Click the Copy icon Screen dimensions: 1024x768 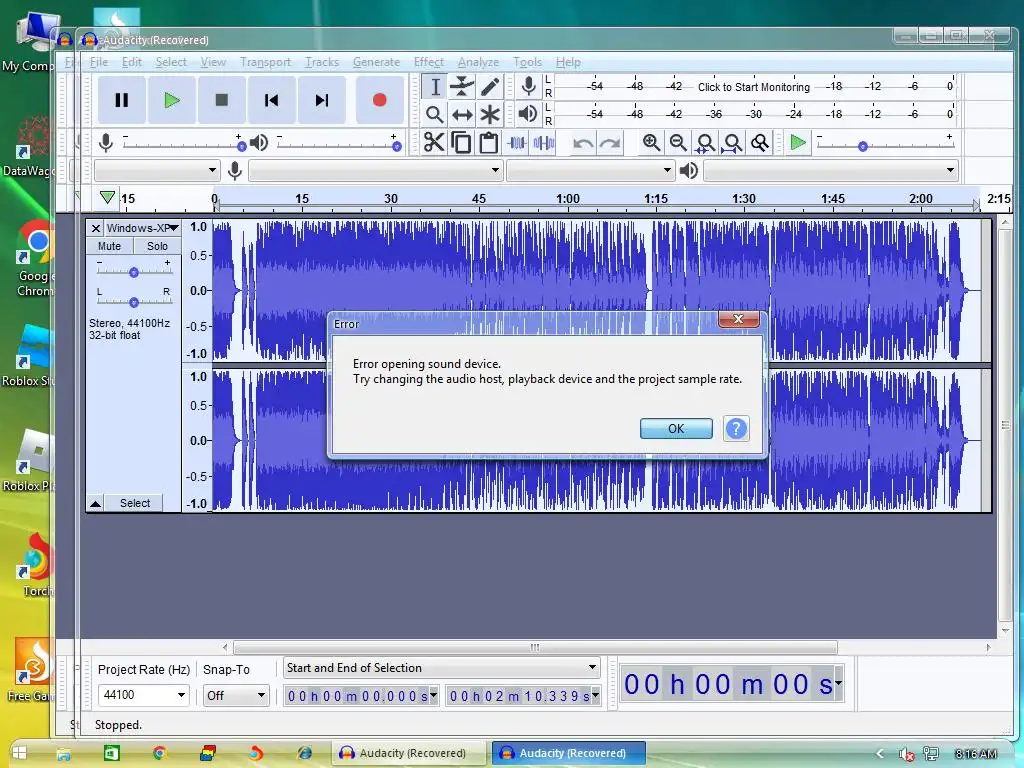[461, 142]
